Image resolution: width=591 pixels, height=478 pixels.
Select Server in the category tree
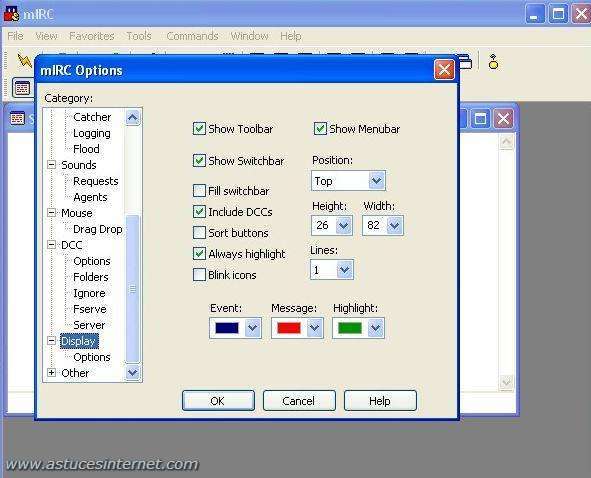coord(89,325)
